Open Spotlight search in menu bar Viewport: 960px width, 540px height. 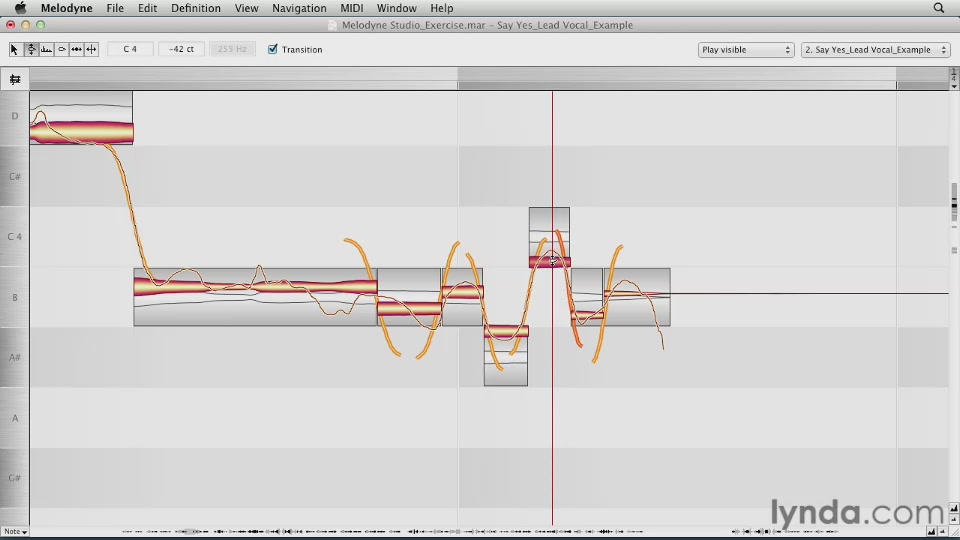pyautogui.click(x=939, y=8)
